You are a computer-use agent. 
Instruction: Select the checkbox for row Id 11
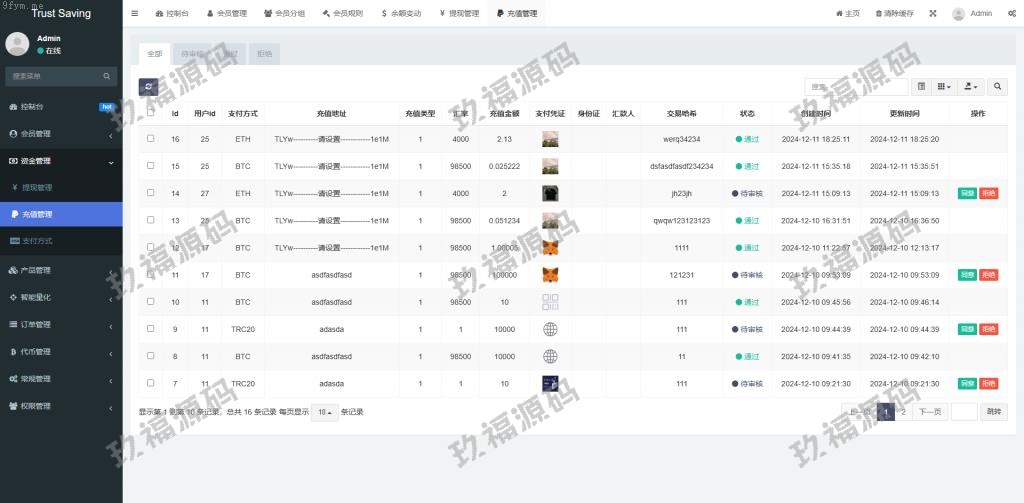click(x=151, y=274)
